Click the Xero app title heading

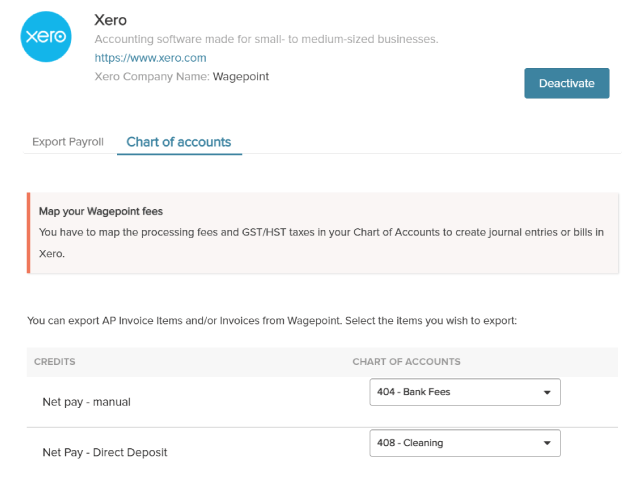click(x=110, y=20)
